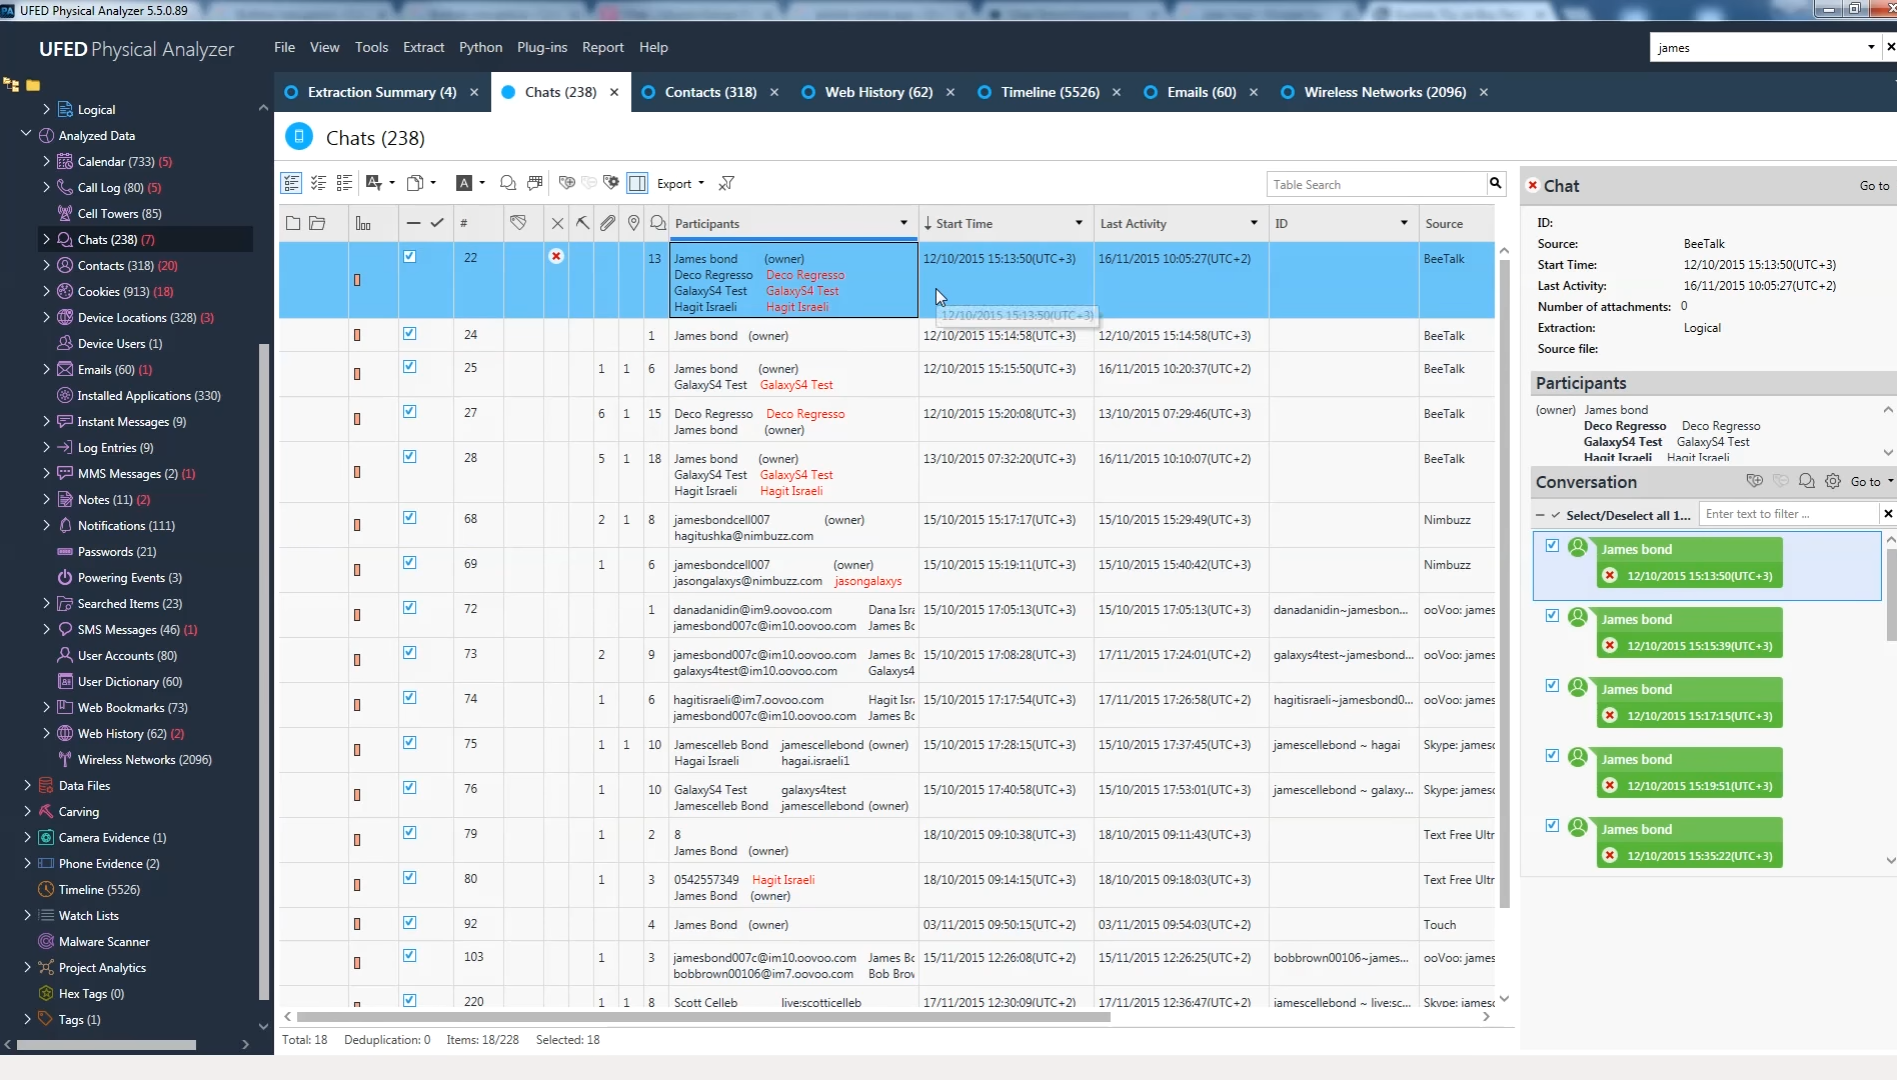Click the add tag icon in table toolbar
Screen dimensions: 1897x1080
click(x=567, y=183)
